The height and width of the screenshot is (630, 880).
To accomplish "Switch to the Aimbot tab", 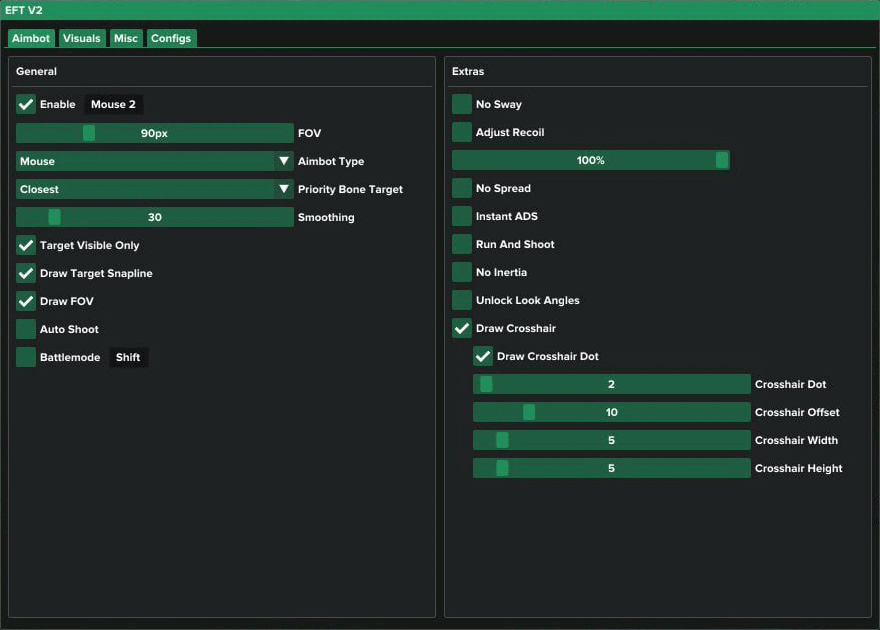I will click(x=31, y=38).
